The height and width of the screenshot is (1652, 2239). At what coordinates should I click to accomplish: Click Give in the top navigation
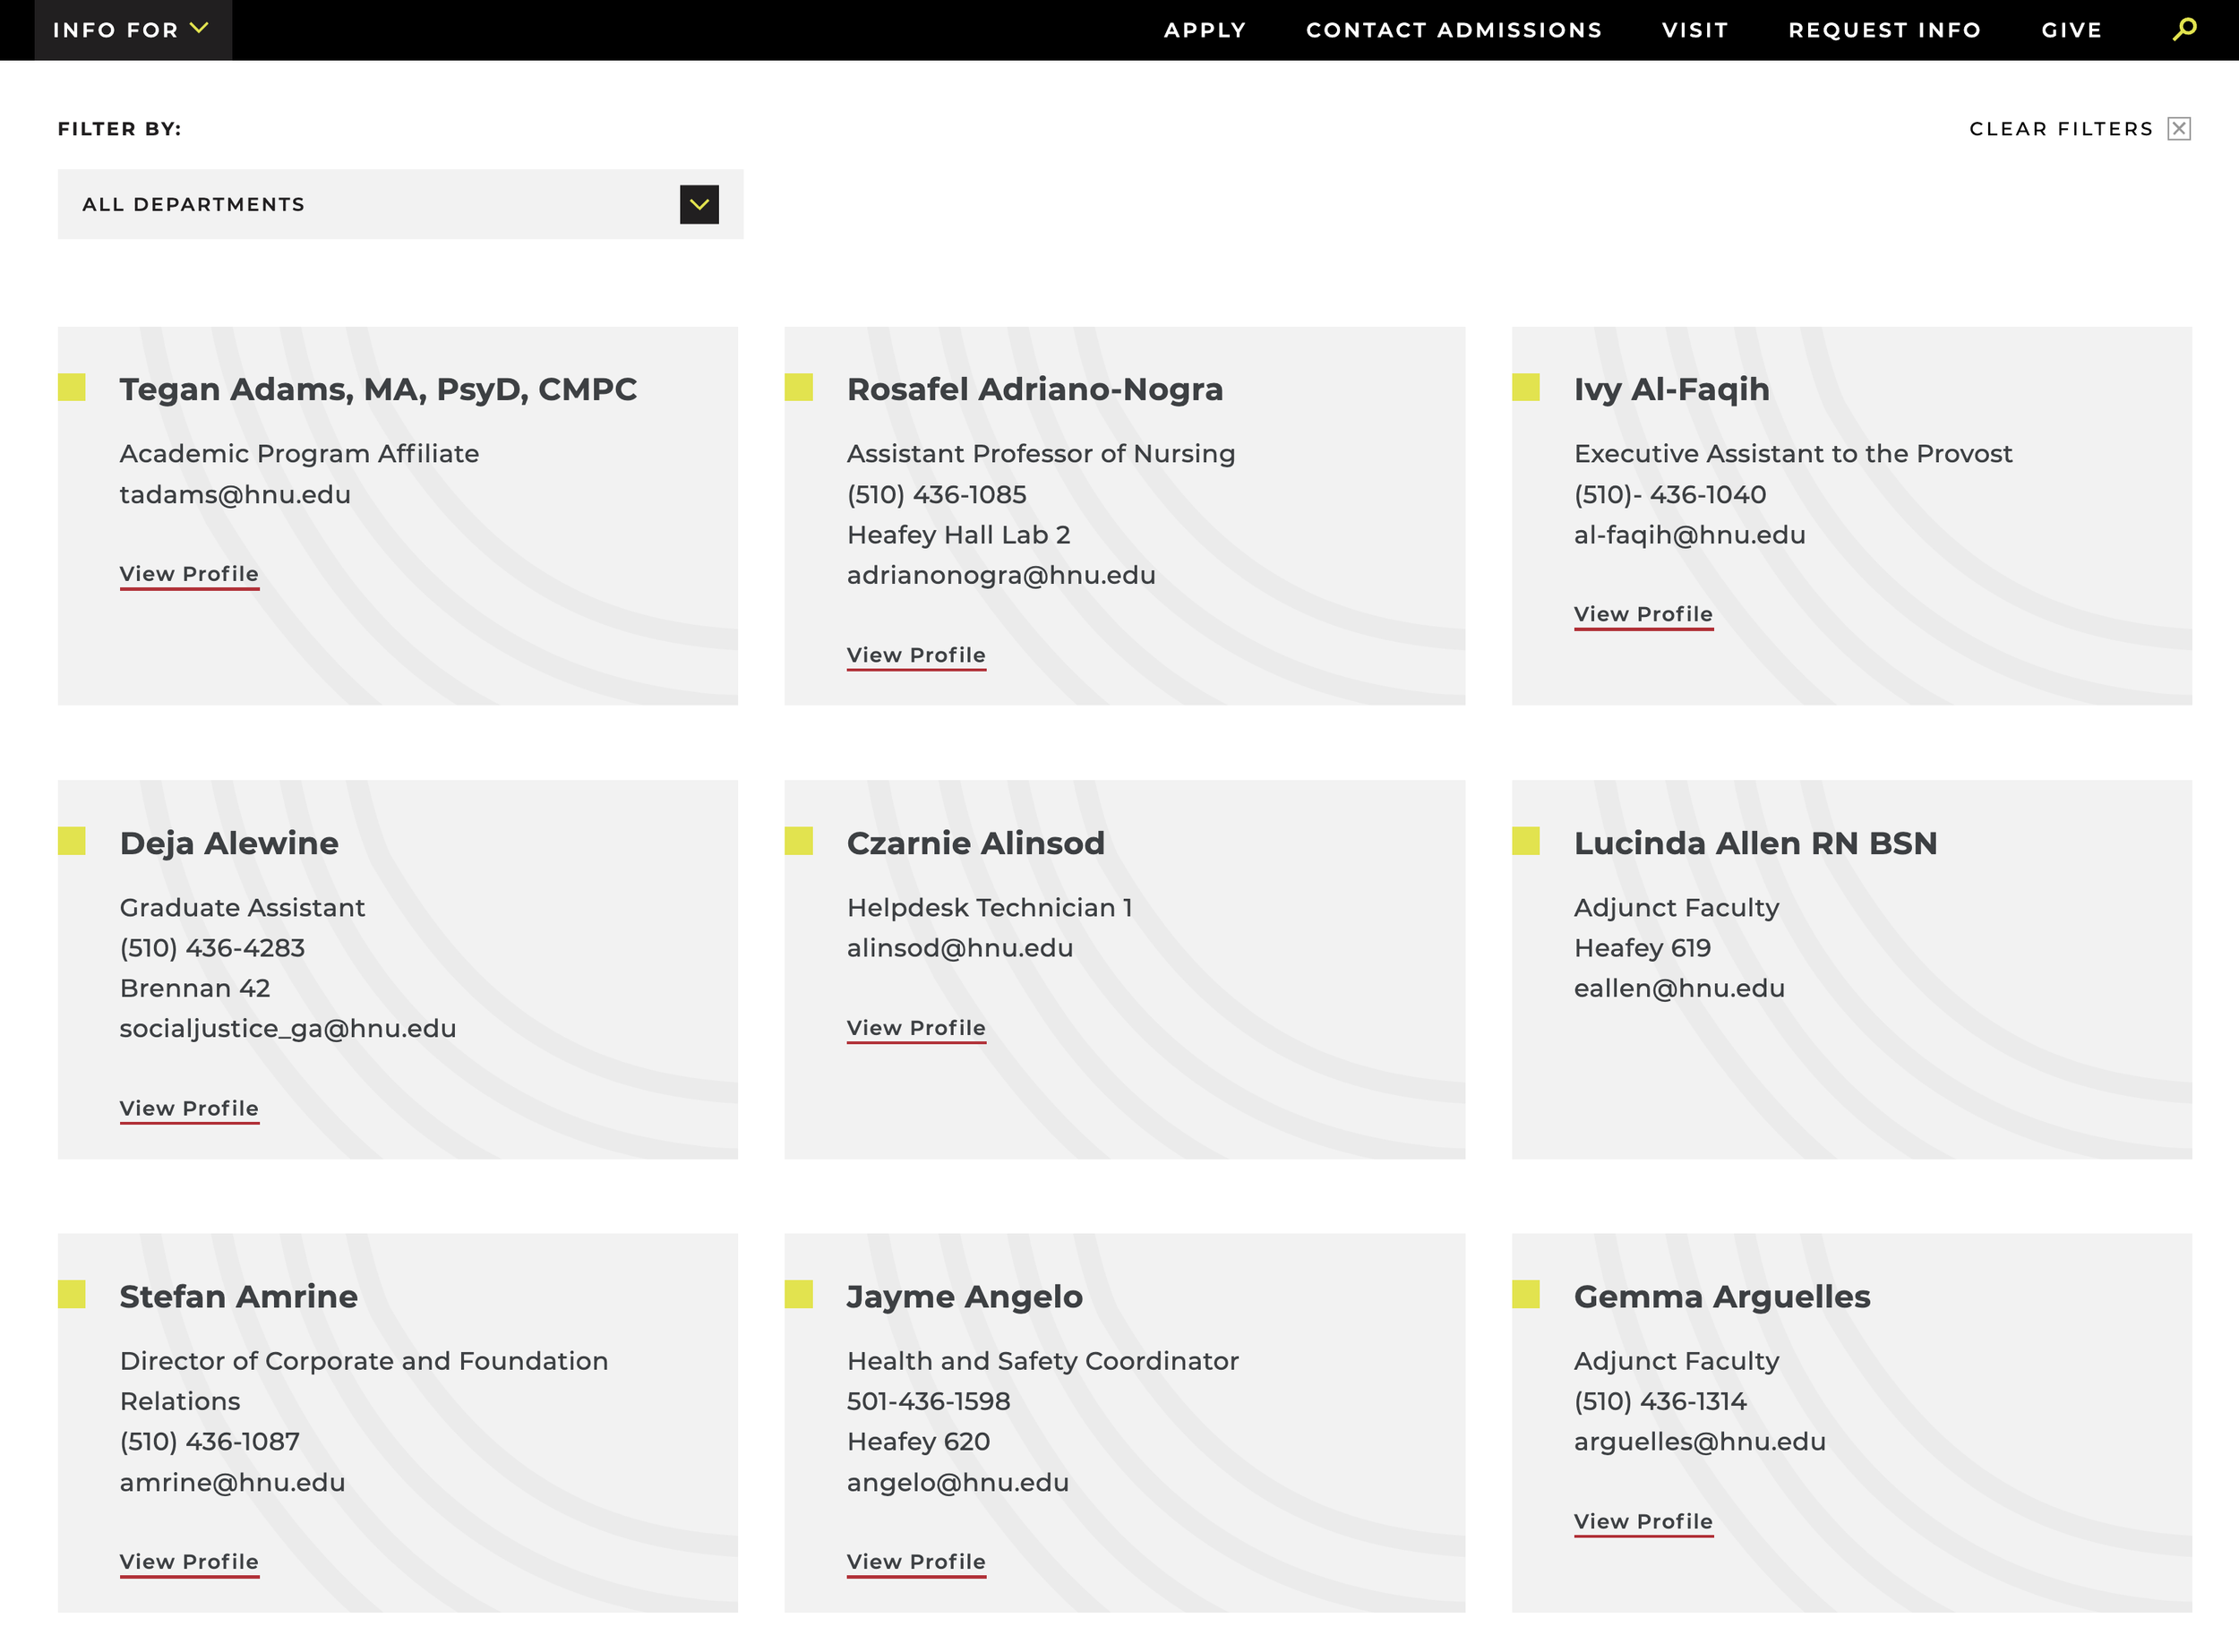(x=2071, y=30)
